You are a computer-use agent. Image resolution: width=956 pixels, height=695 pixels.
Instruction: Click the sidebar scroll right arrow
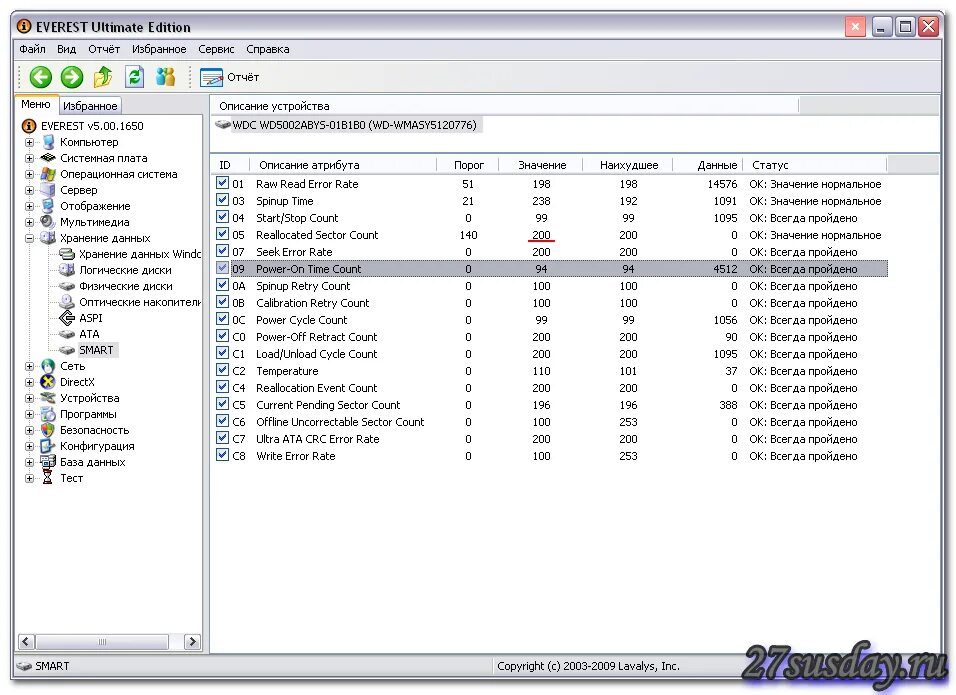click(x=193, y=641)
